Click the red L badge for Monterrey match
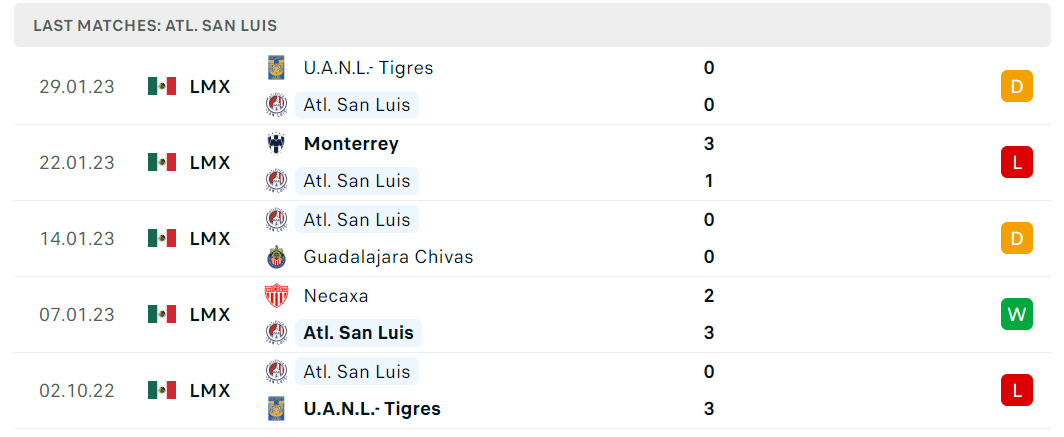The height and width of the screenshot is (437, 1064). click(1016, 162)
